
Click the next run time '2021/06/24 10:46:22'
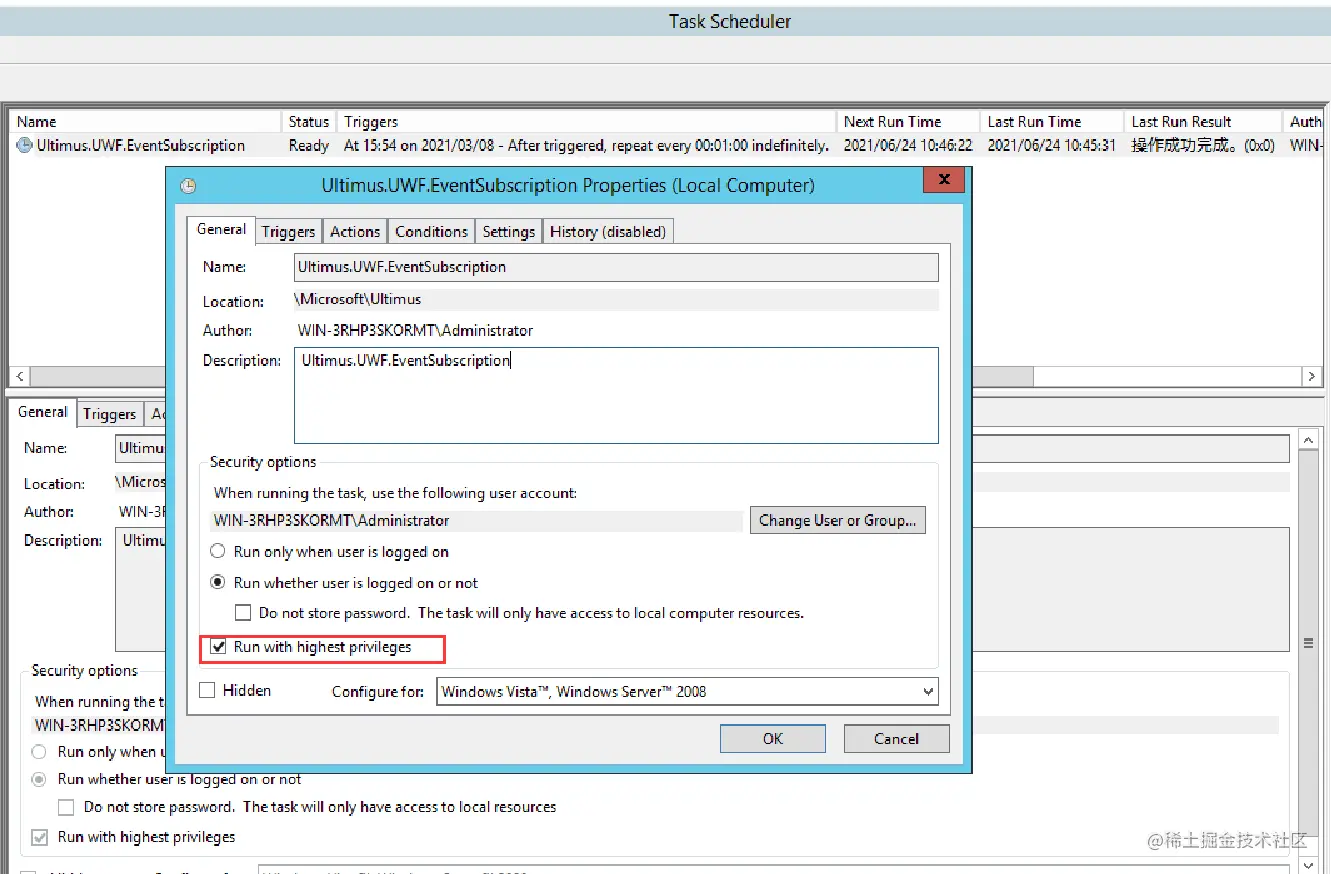[908, 145]
